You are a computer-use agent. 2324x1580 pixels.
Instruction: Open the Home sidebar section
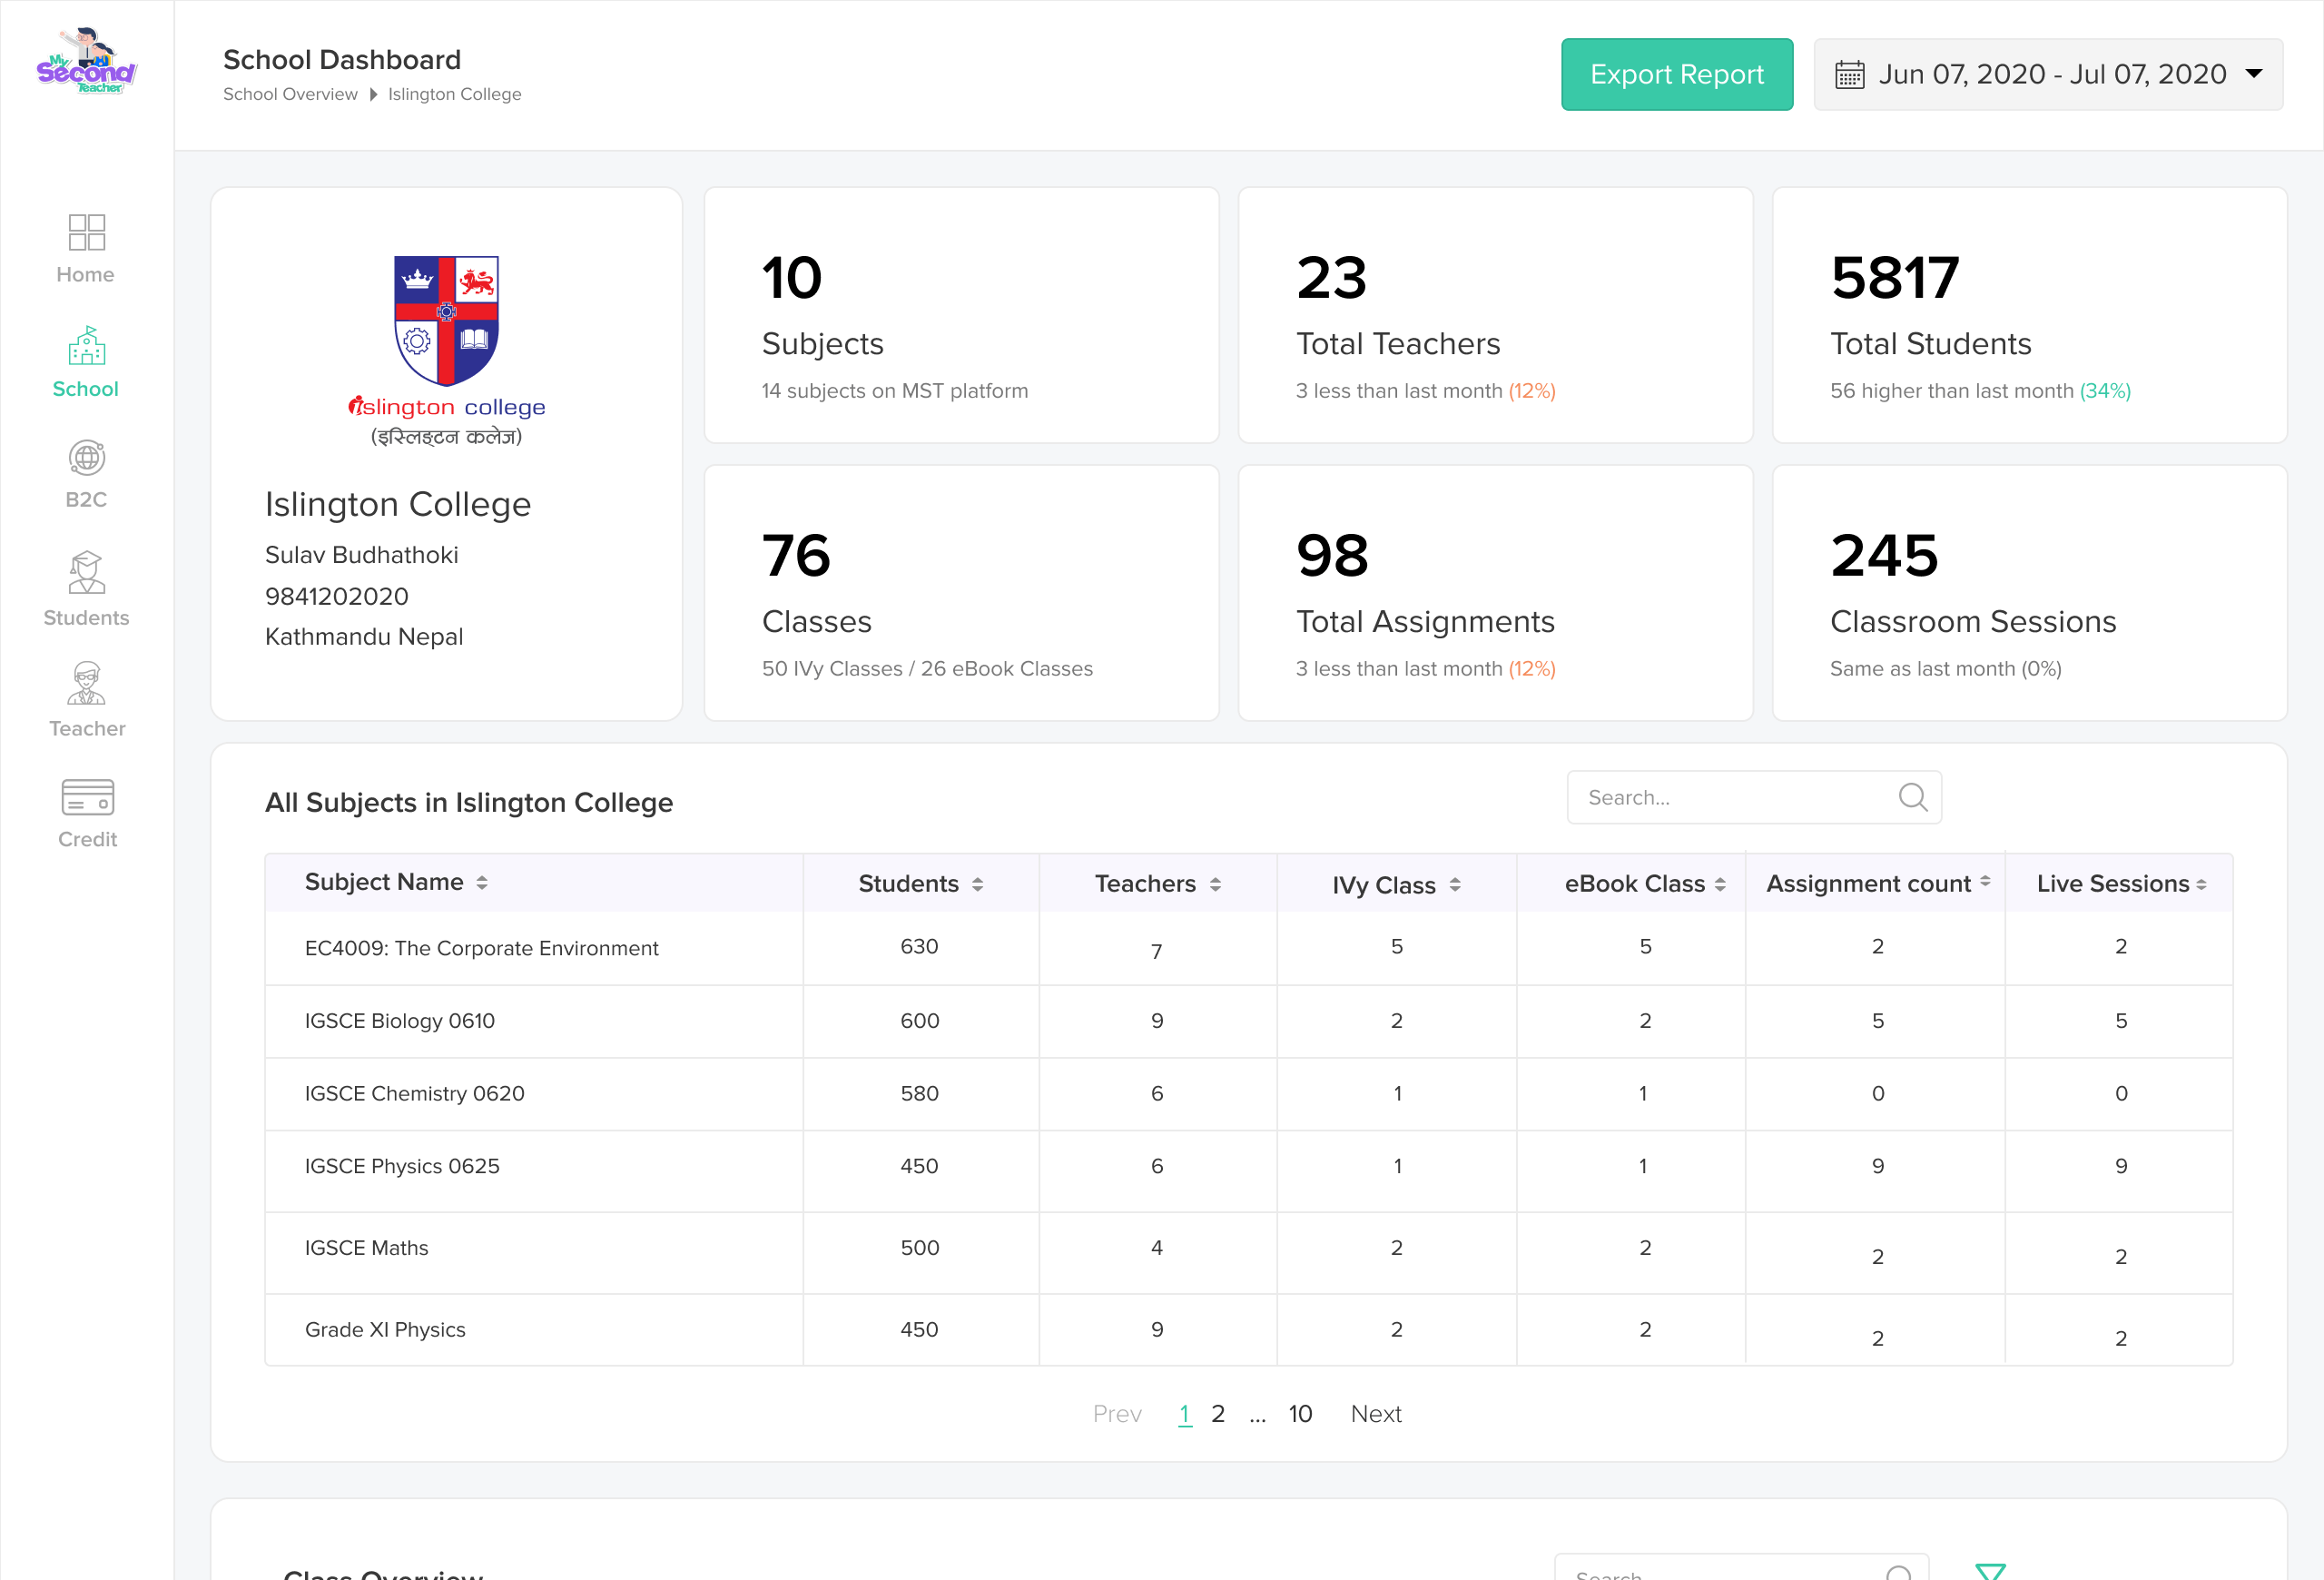(86, 249)
